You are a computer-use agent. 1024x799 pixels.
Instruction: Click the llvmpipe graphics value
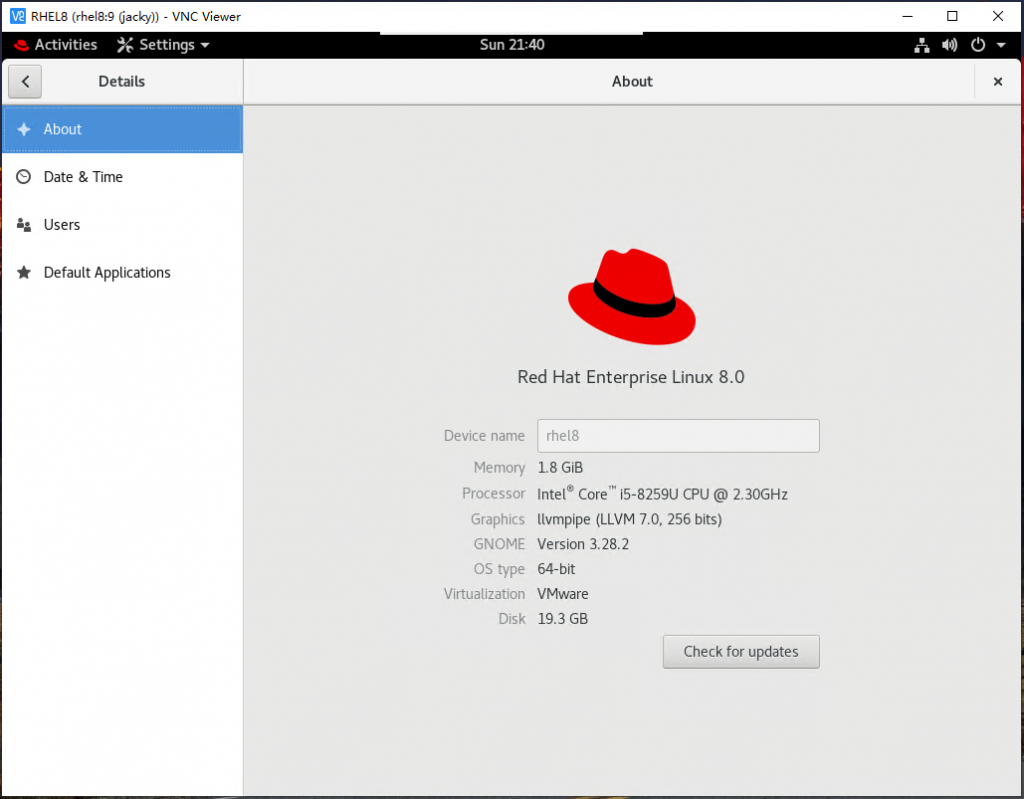pos(630,519)
